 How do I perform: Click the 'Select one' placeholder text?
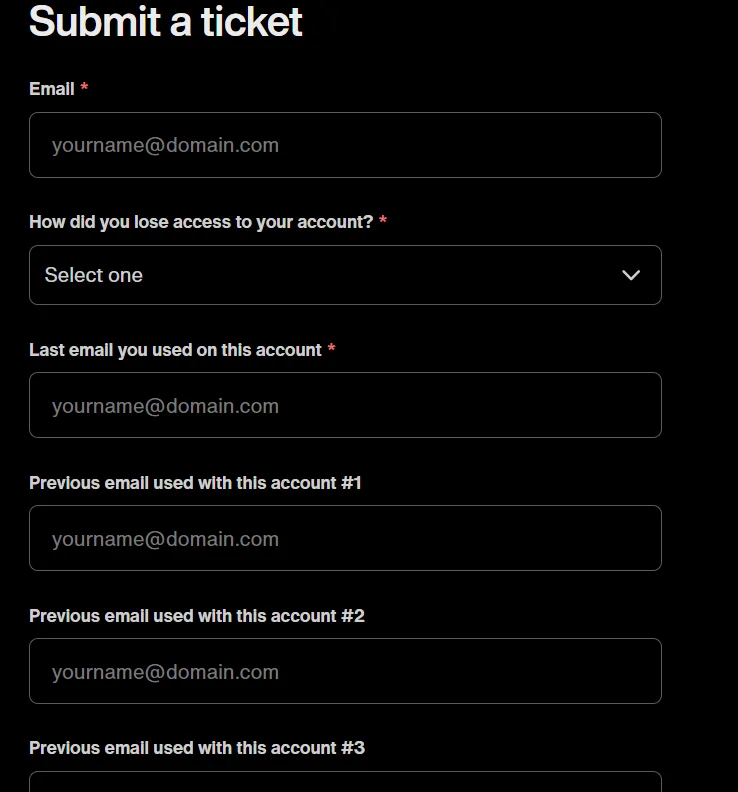pos(94,275)
